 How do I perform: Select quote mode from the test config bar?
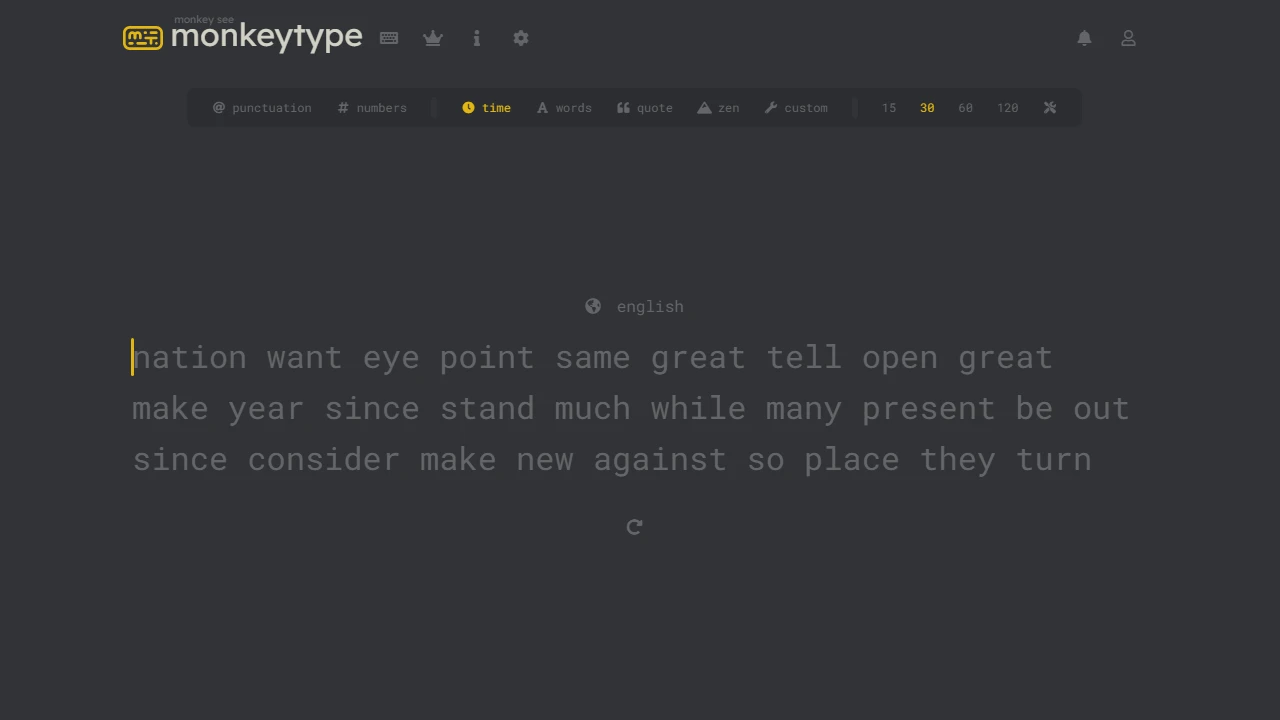644,108
